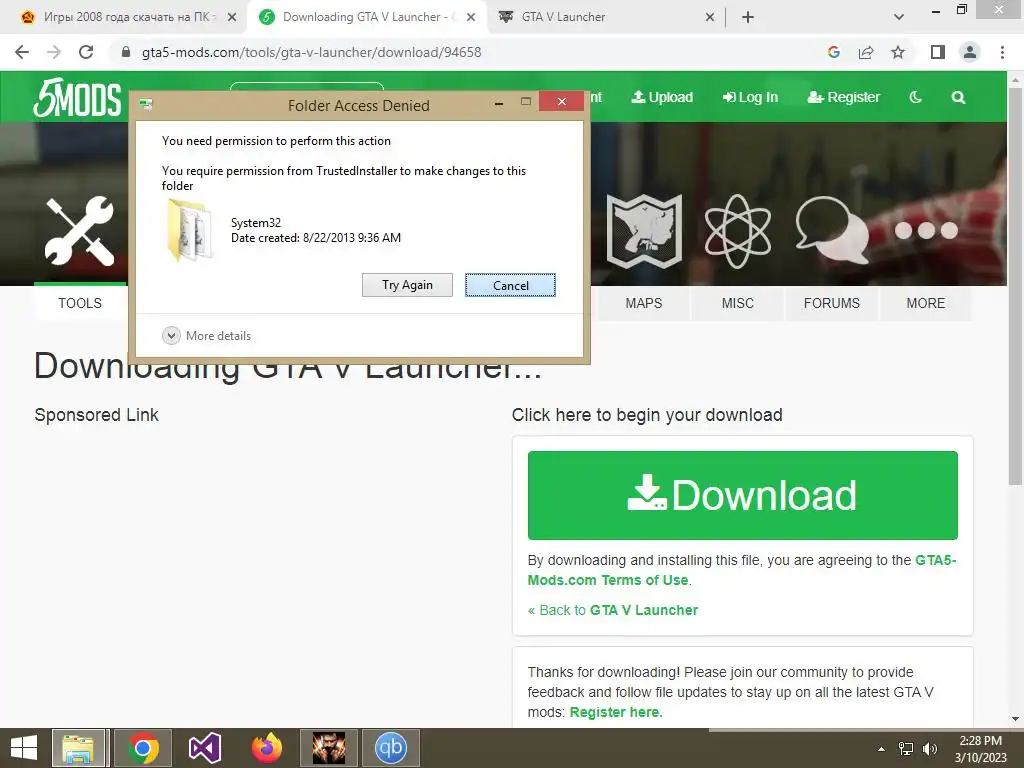Viewport: 1024px width, 768px height.
Task: Click the three dots more icon
Action: [x=926, y=230]
